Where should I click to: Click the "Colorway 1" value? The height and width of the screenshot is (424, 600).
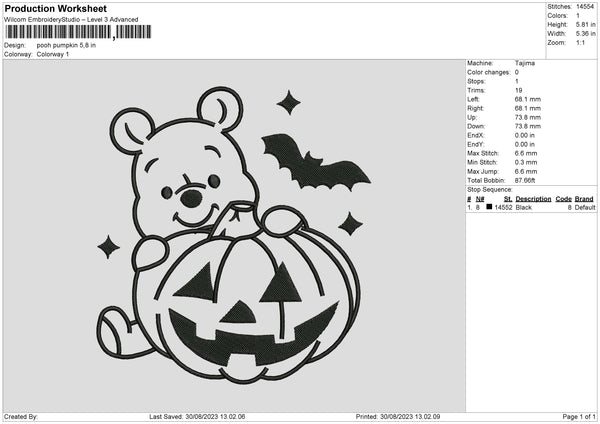53,54
